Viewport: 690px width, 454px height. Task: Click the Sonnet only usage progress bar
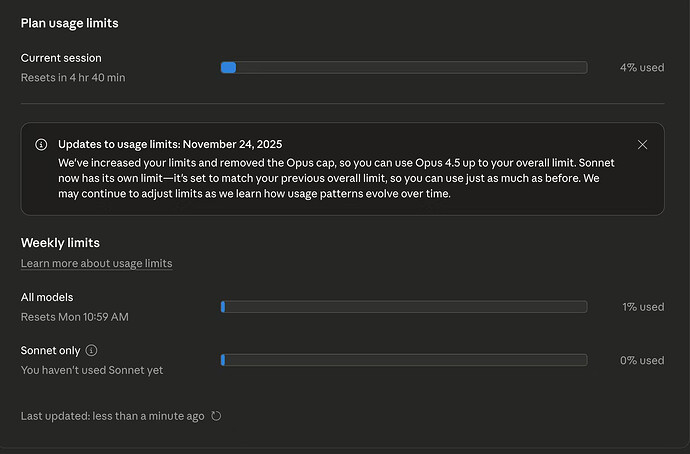point(403,360)
